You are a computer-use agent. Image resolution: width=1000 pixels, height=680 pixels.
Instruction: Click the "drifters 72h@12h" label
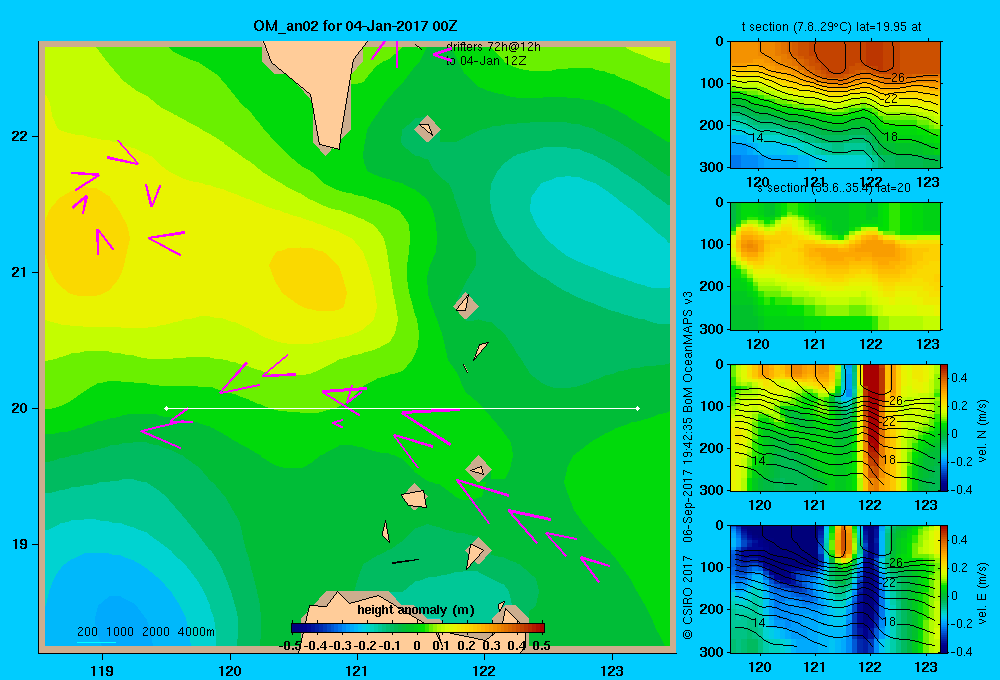[493, 47]
